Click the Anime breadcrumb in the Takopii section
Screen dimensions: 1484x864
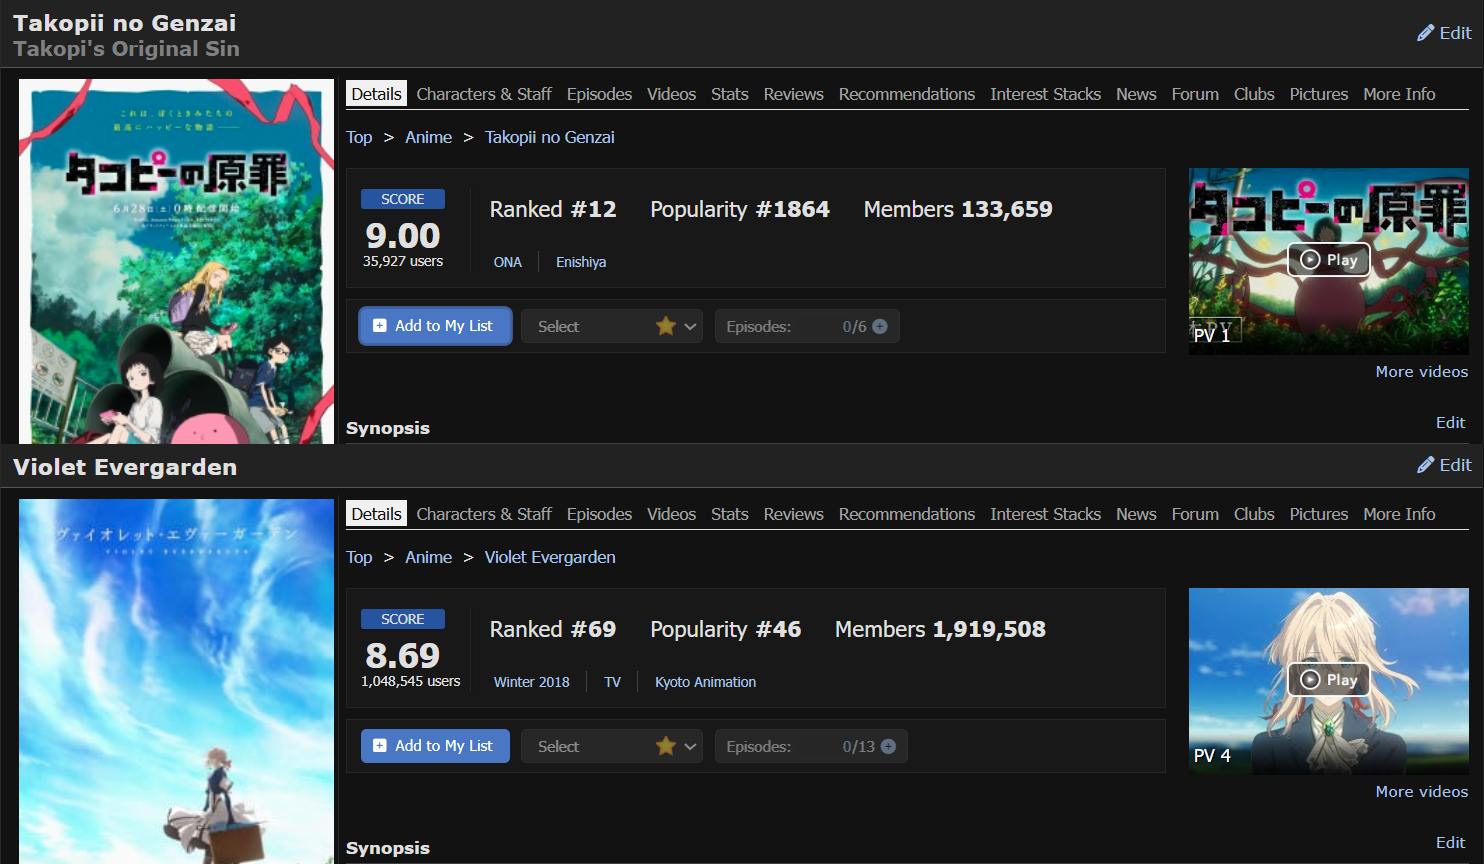tap(428, 137)
